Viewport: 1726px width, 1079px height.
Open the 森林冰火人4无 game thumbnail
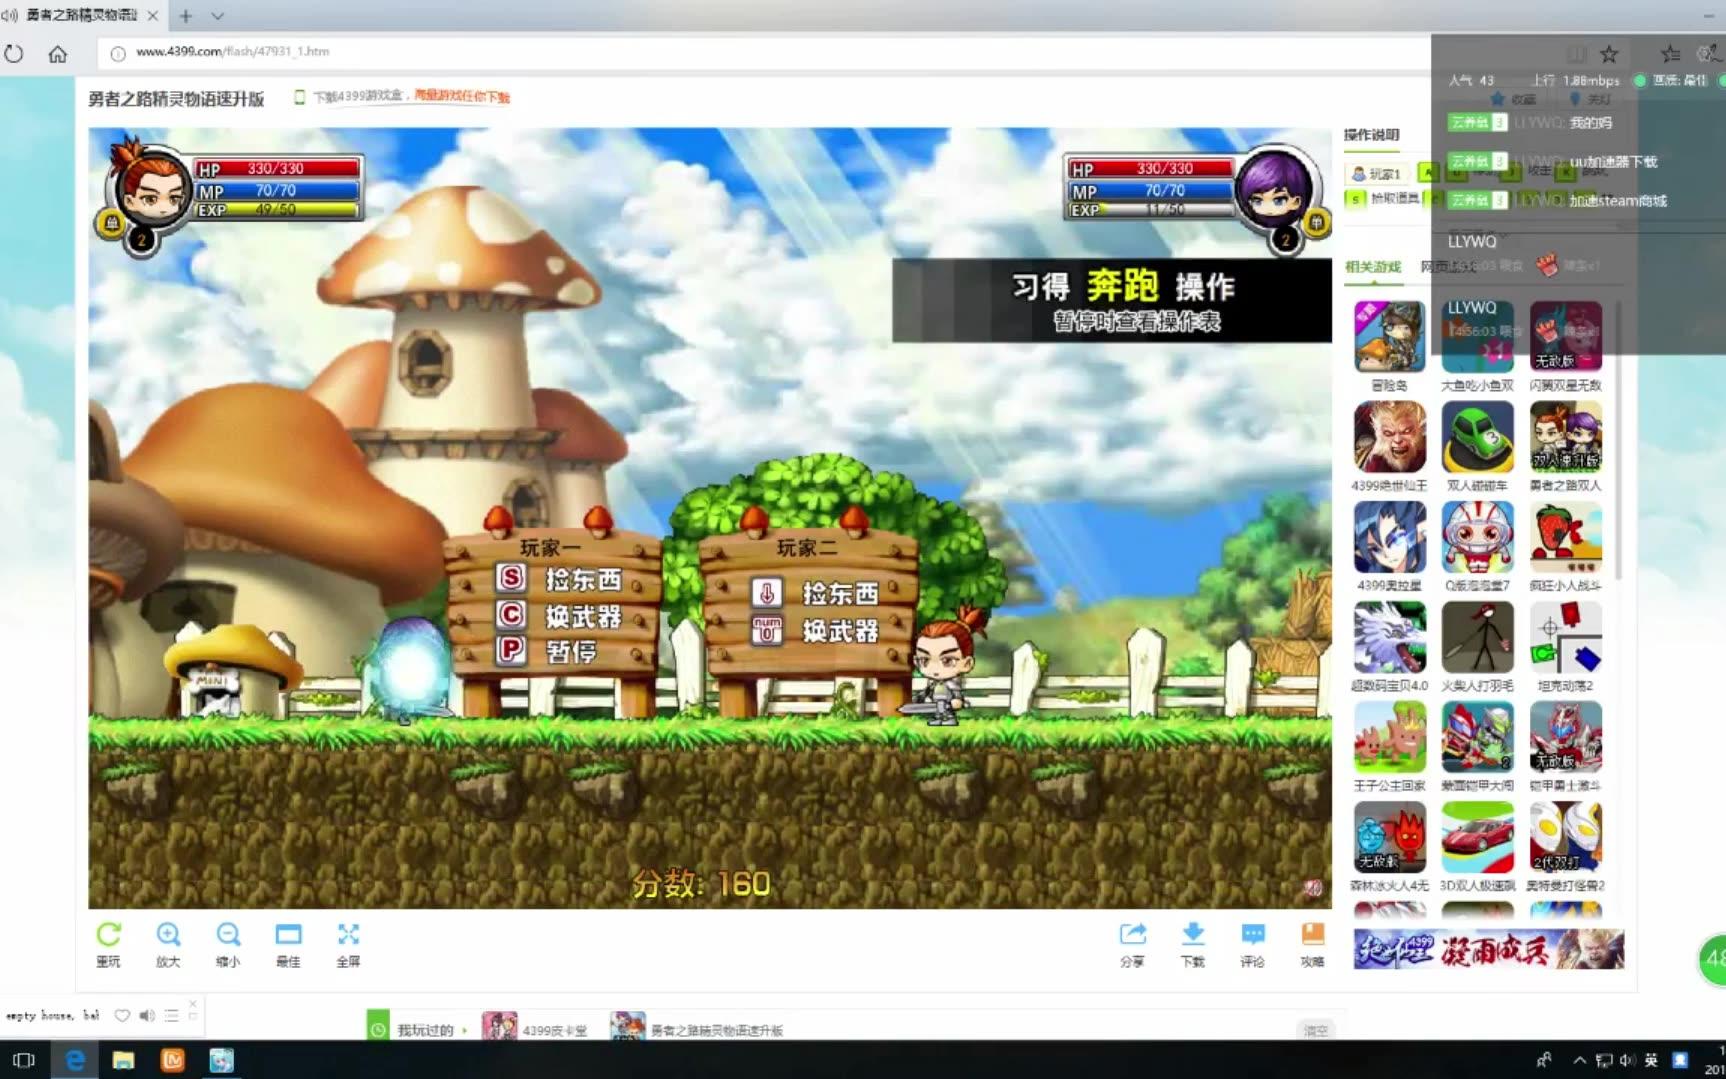tap(1390, 838)
